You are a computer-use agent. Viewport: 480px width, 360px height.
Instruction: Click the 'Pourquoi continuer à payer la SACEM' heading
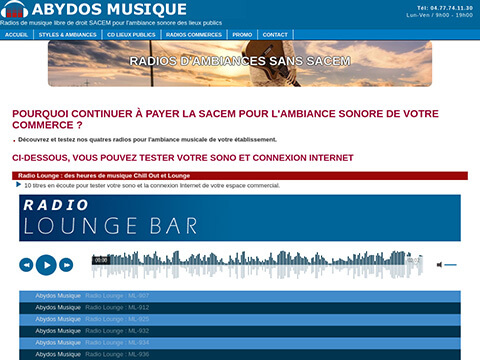click(x=225, y=119)
